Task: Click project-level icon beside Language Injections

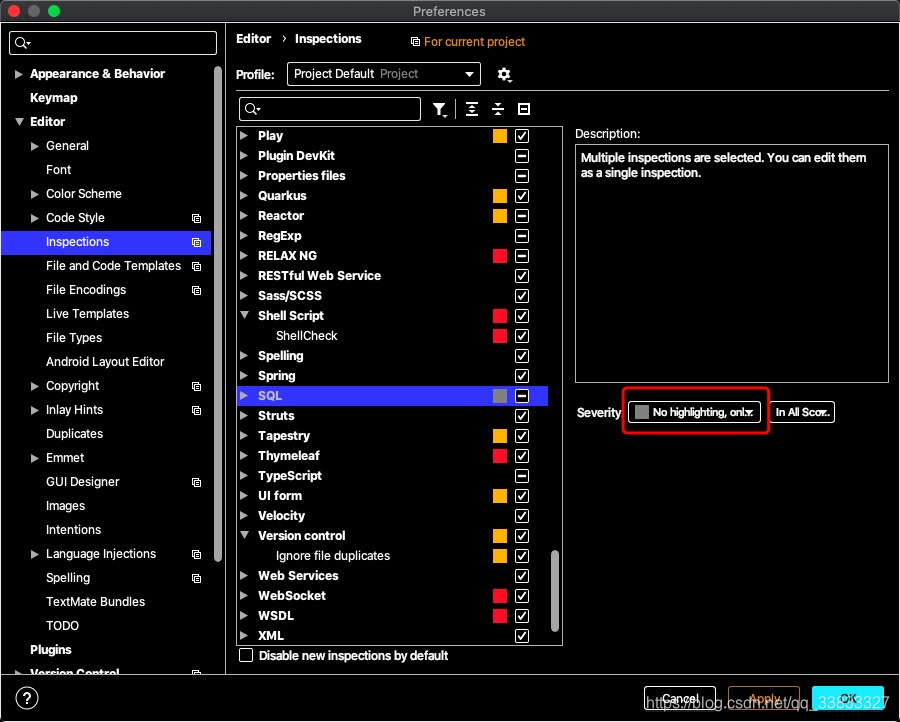Action: (x=196, y=554)
